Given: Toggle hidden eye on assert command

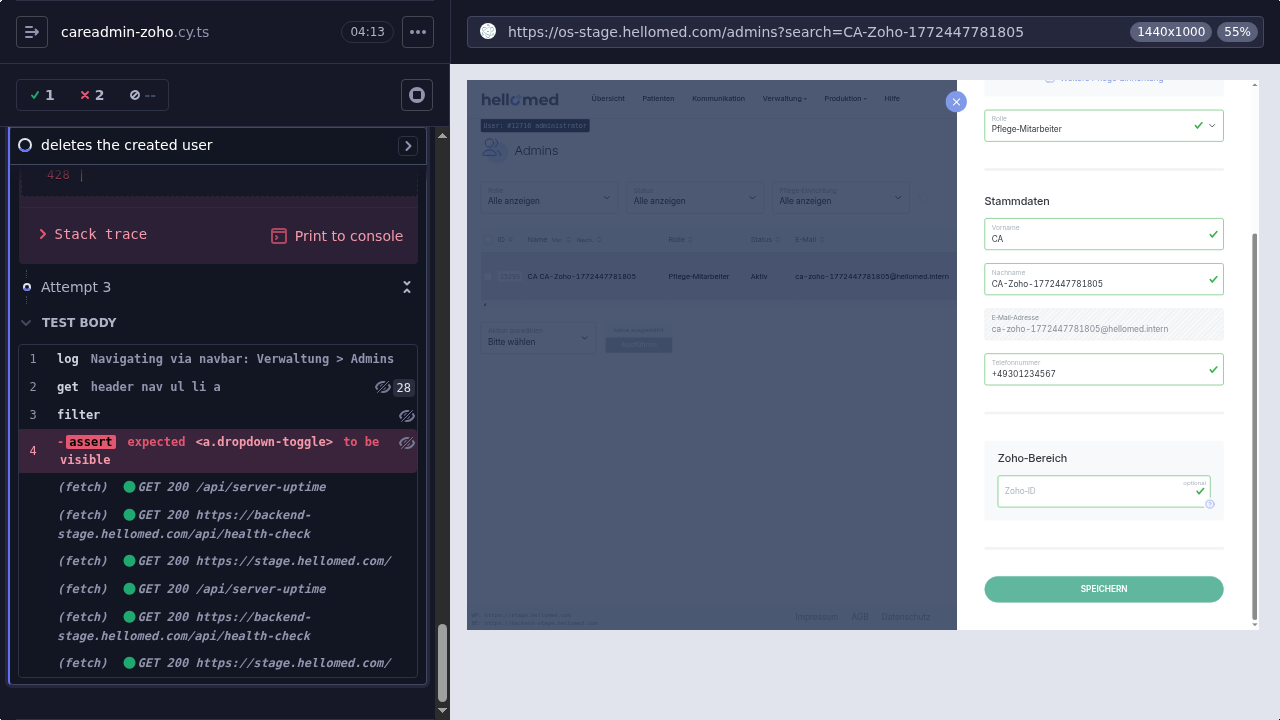Looking at the screenshot, I should click(406, 442).
